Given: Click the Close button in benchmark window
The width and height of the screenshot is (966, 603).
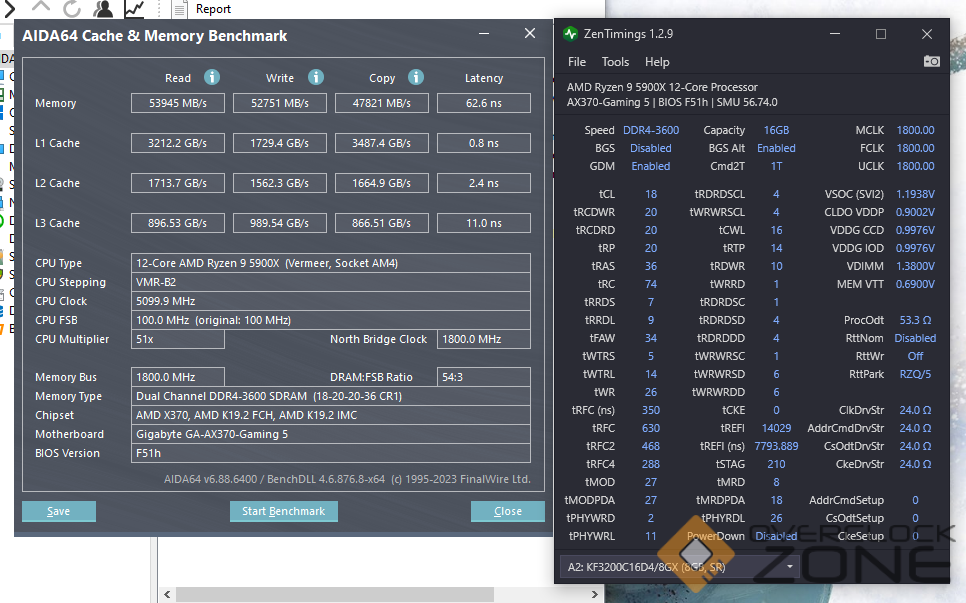Looking at the screenshot, I should pyautogui.click(x=508, y=511).
